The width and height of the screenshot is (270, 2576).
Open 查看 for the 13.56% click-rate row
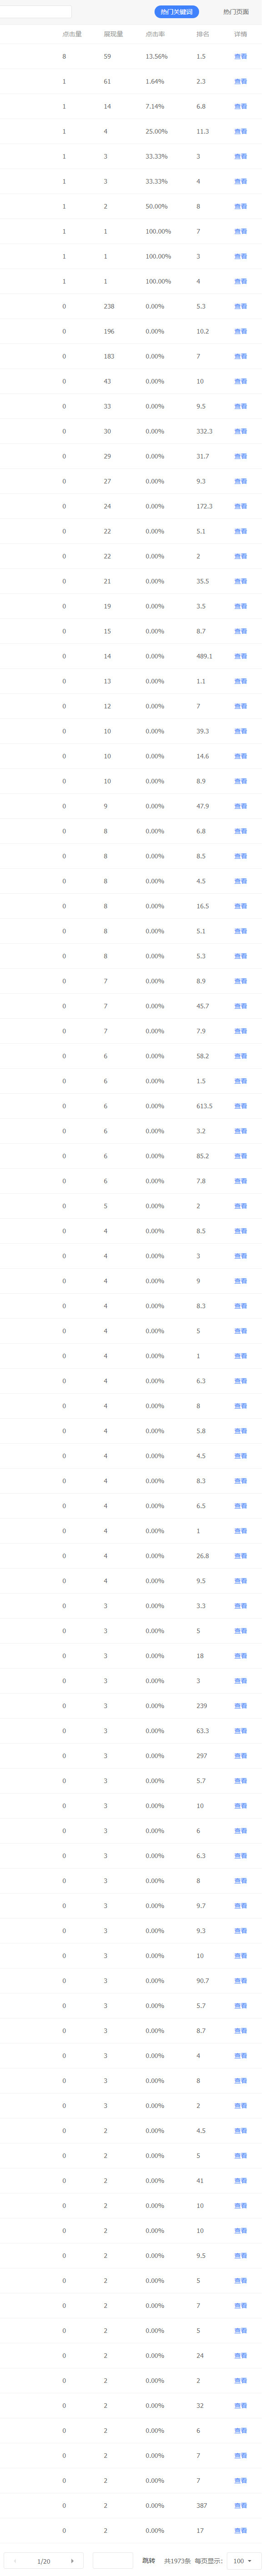pos(240,57)
